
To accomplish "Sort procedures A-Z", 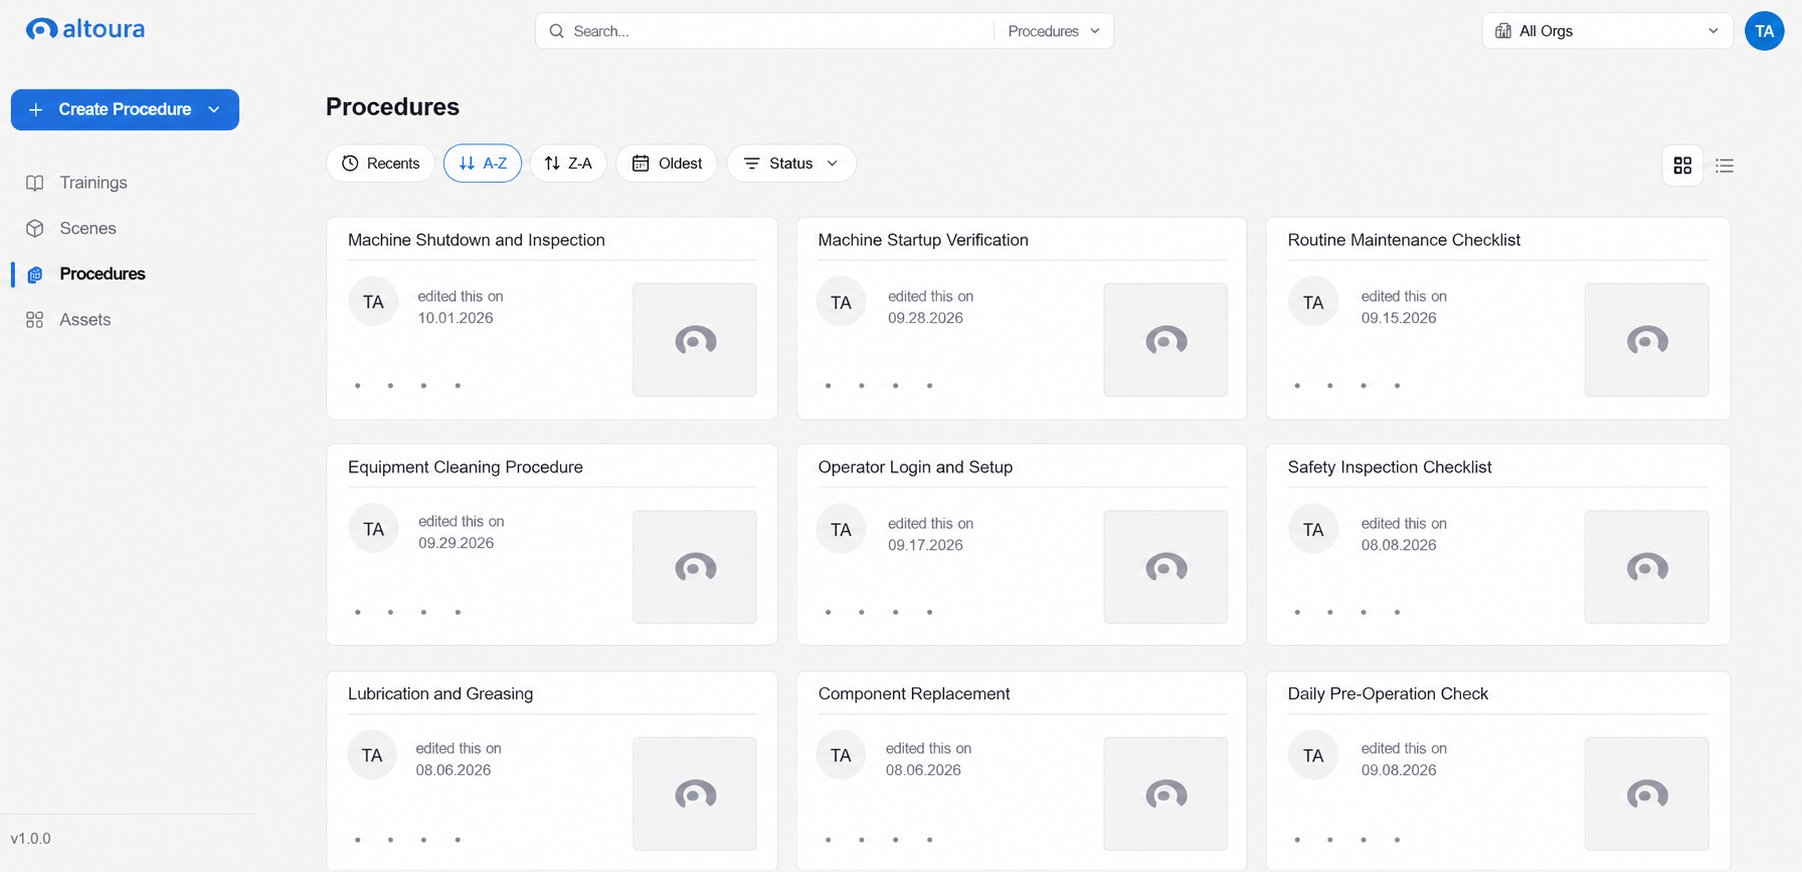I will pyautogui.click(x=482, y=163).
